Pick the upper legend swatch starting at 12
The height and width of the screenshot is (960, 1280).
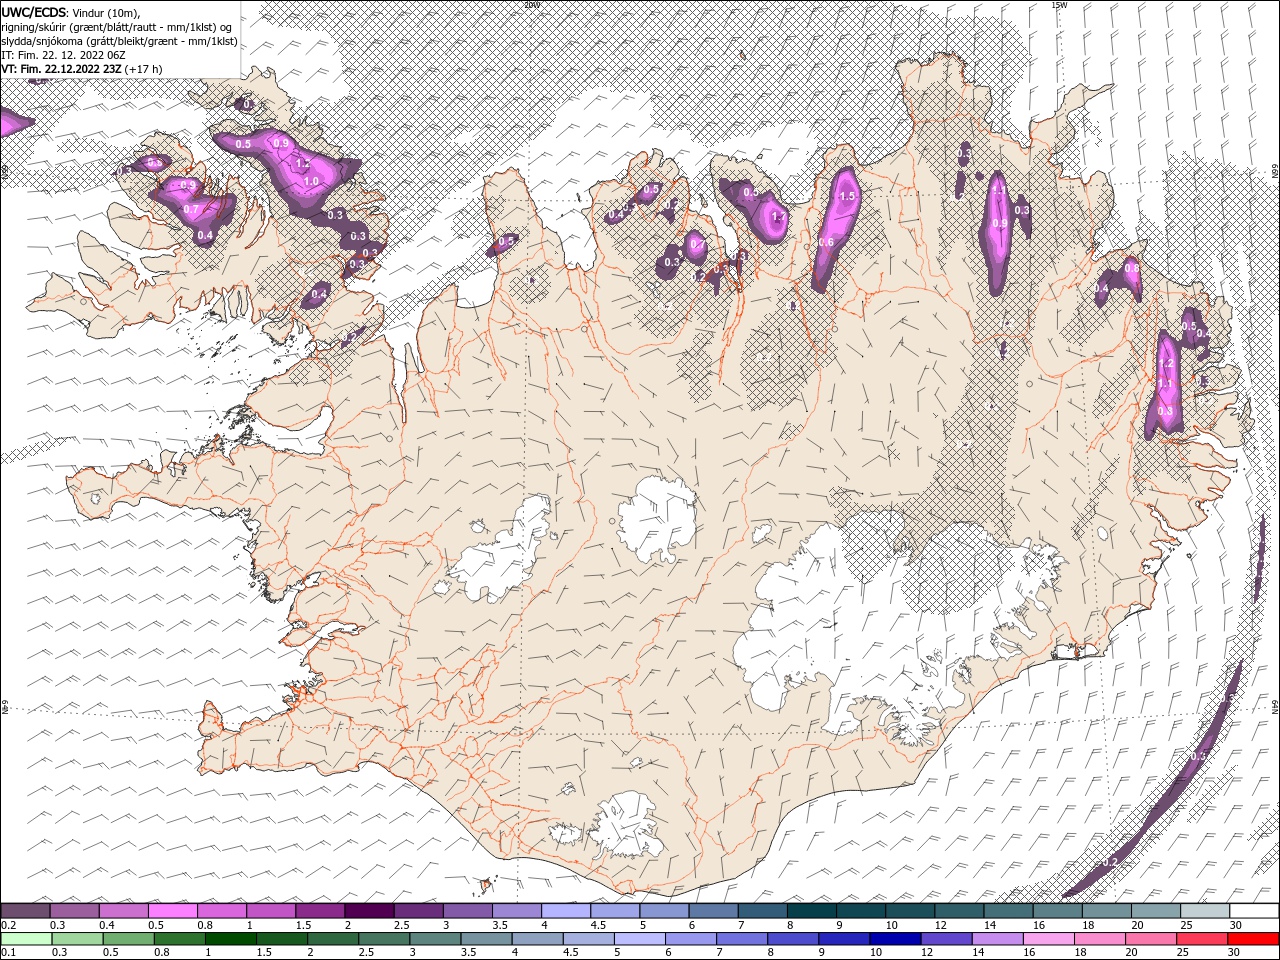point(958,911)
